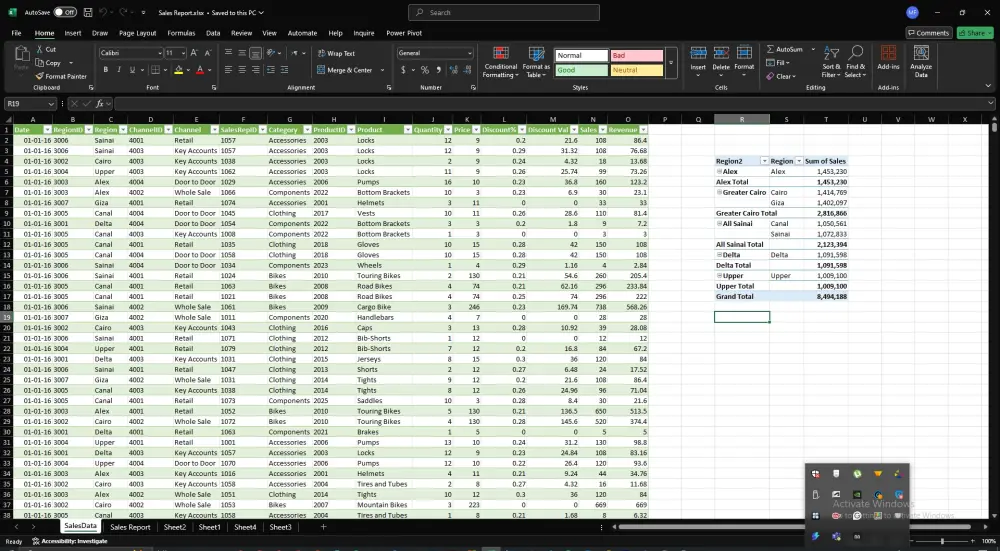The width and height of the screenshot is (1000, 551).
Task: Open the Product column filter dropdown
Action: point(408,129)
